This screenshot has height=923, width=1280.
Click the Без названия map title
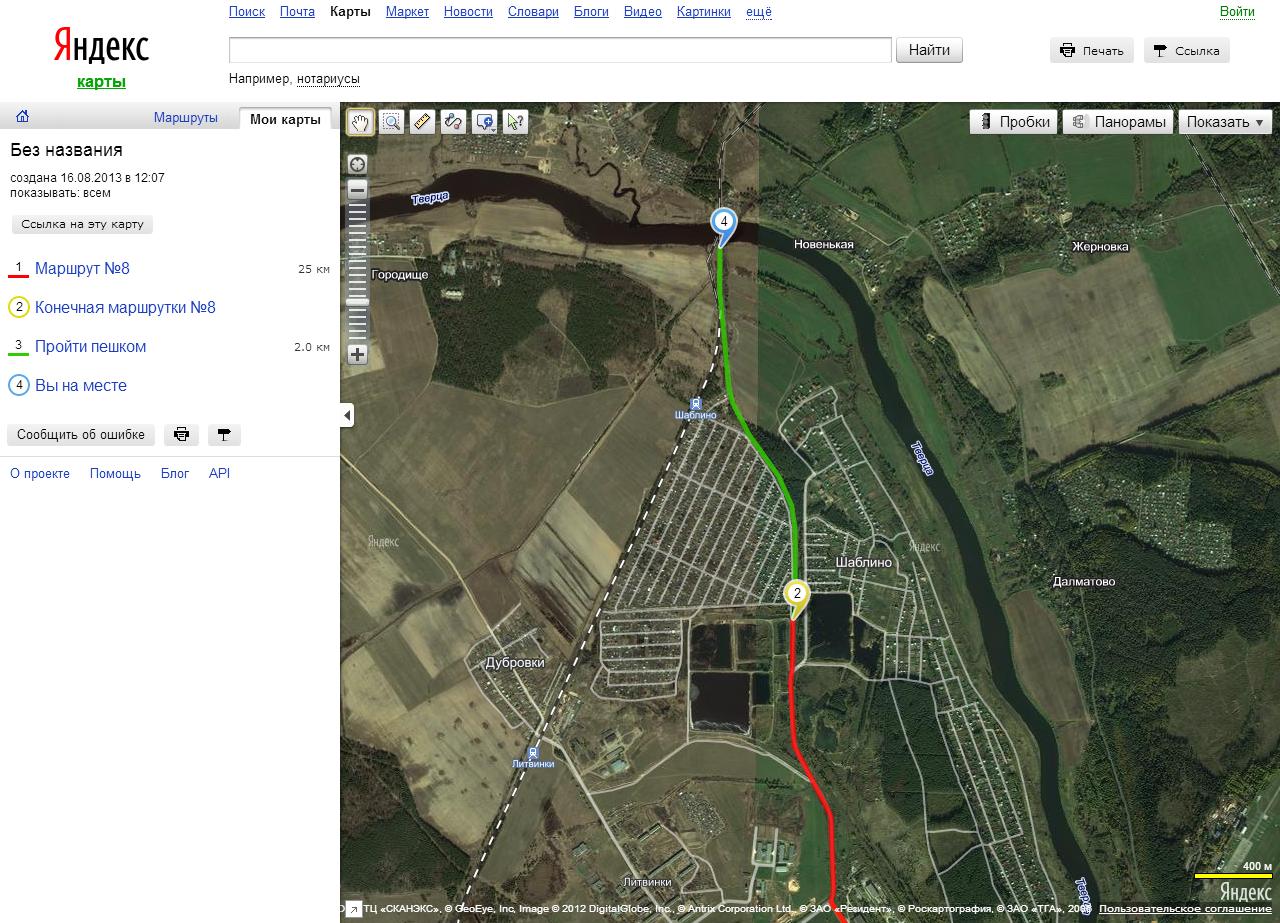pos(66,150)
